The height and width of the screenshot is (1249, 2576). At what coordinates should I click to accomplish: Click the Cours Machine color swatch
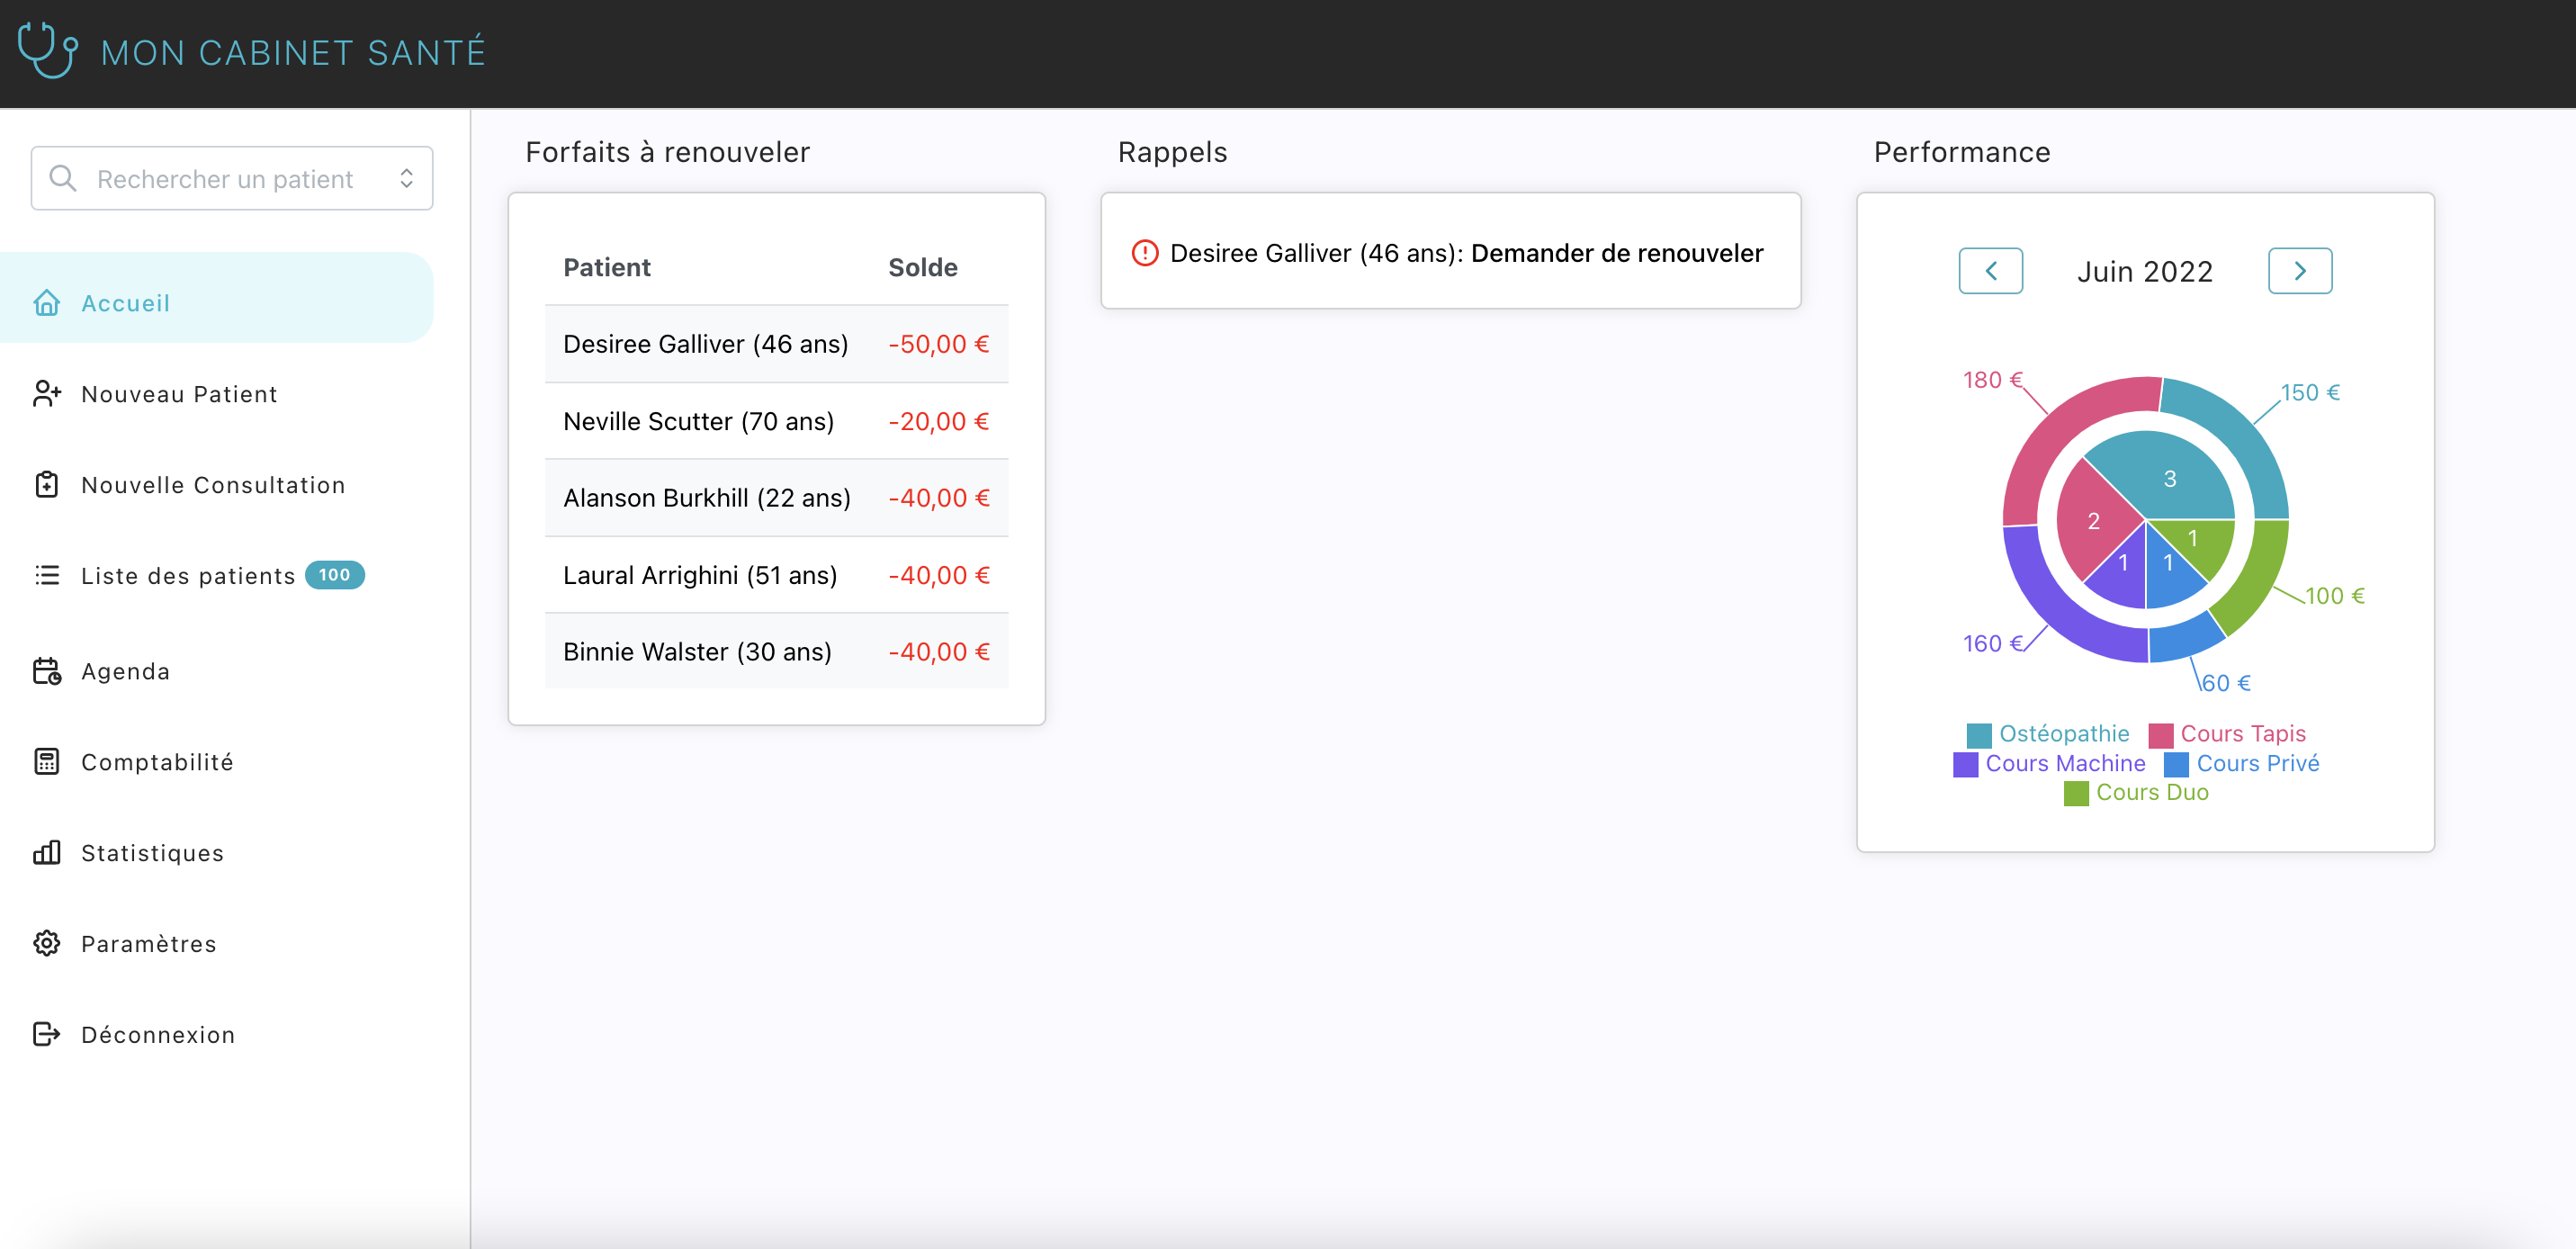(x=1965, y=764)
